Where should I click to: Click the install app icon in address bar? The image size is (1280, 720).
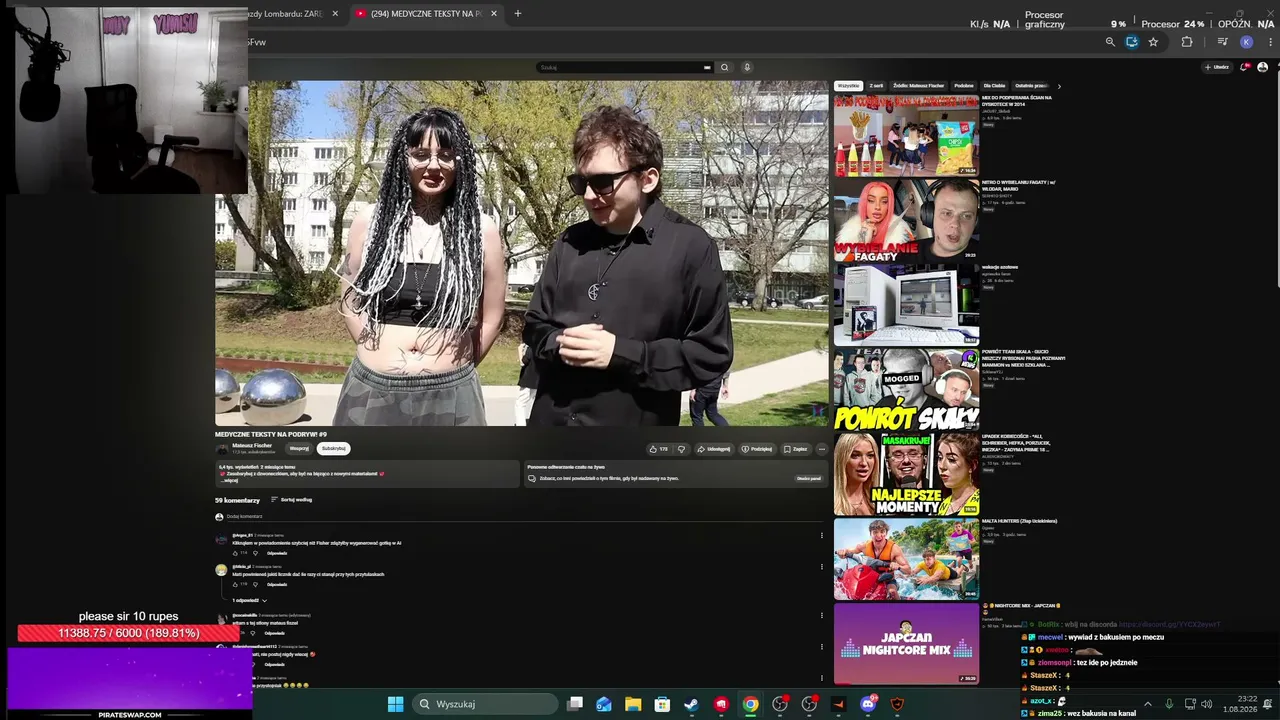1132,42
